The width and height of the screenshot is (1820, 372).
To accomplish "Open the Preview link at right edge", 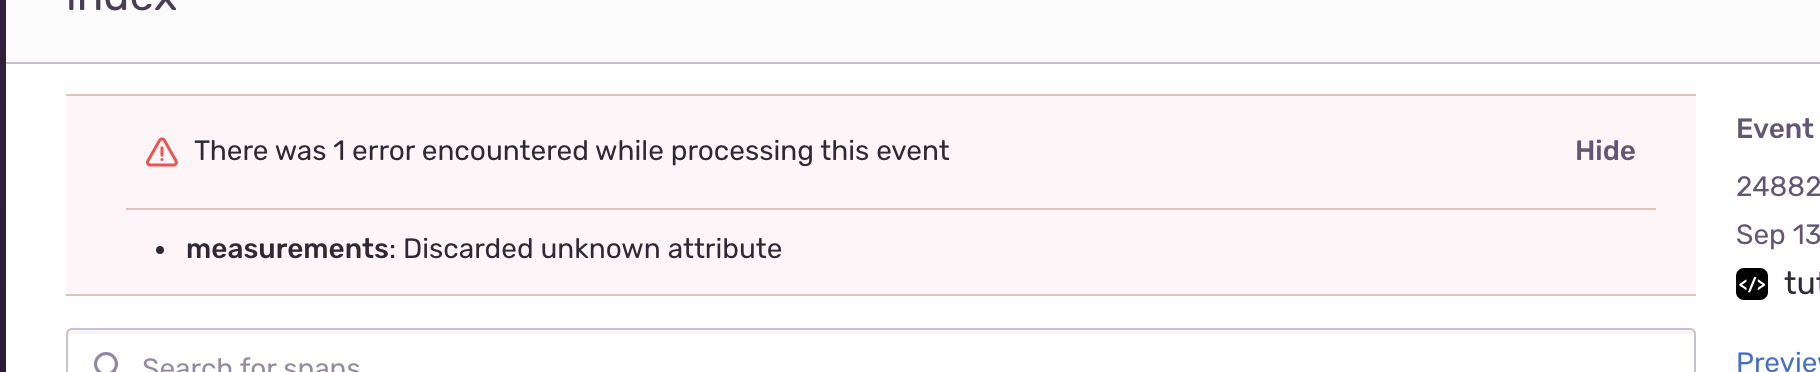I will [1778, 361].
